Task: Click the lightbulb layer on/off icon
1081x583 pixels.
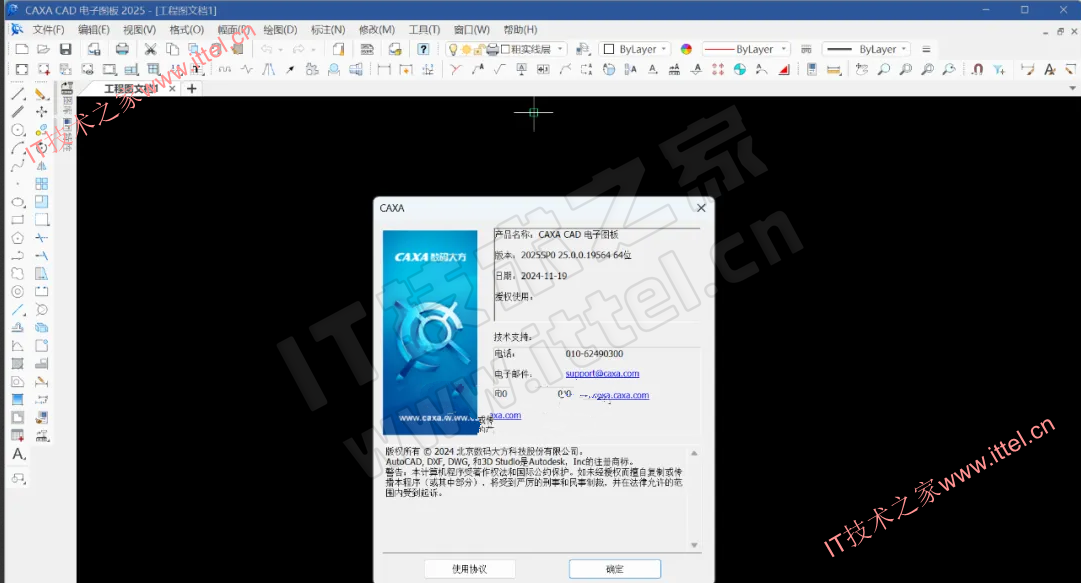Action: [453, 49]
